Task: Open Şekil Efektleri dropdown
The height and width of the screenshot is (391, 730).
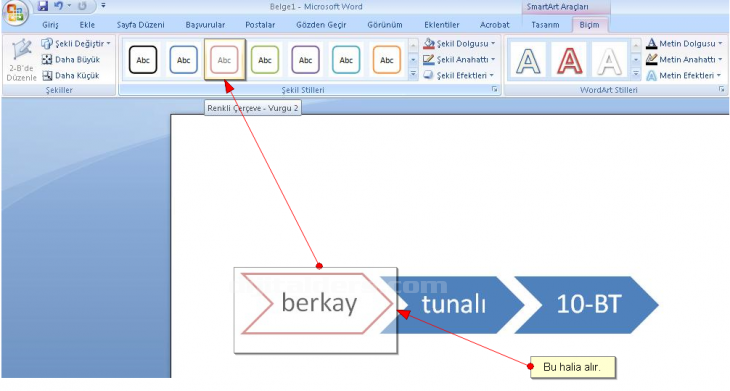Action: [459, 75]
